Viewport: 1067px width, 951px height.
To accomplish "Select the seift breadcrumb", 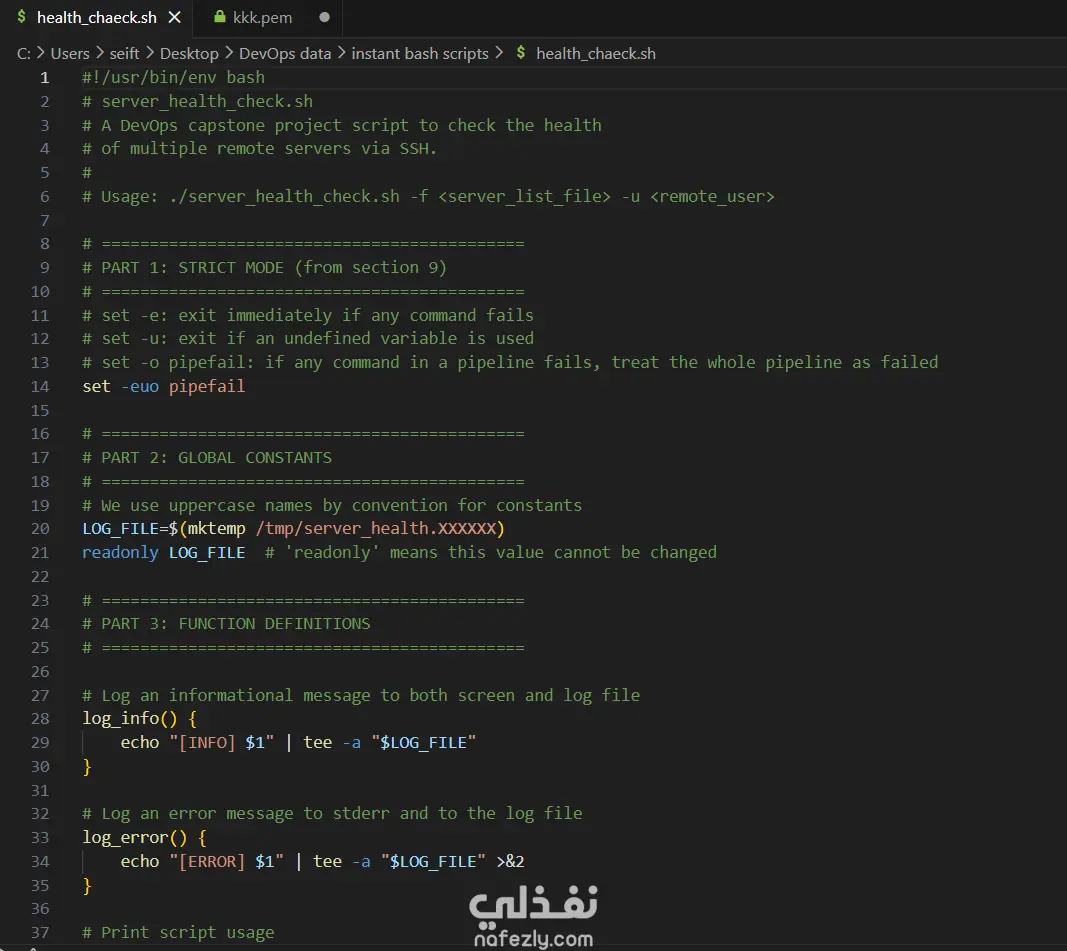I will pos(124,54).
